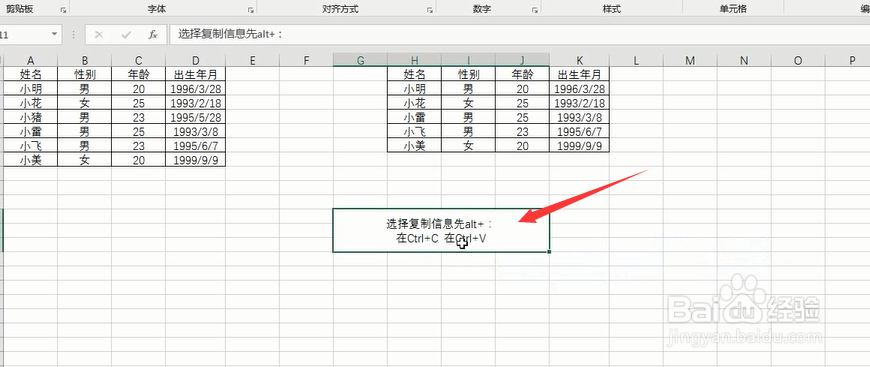Select column B header
This screenshot has width=870, height=367.
[84, 61]
